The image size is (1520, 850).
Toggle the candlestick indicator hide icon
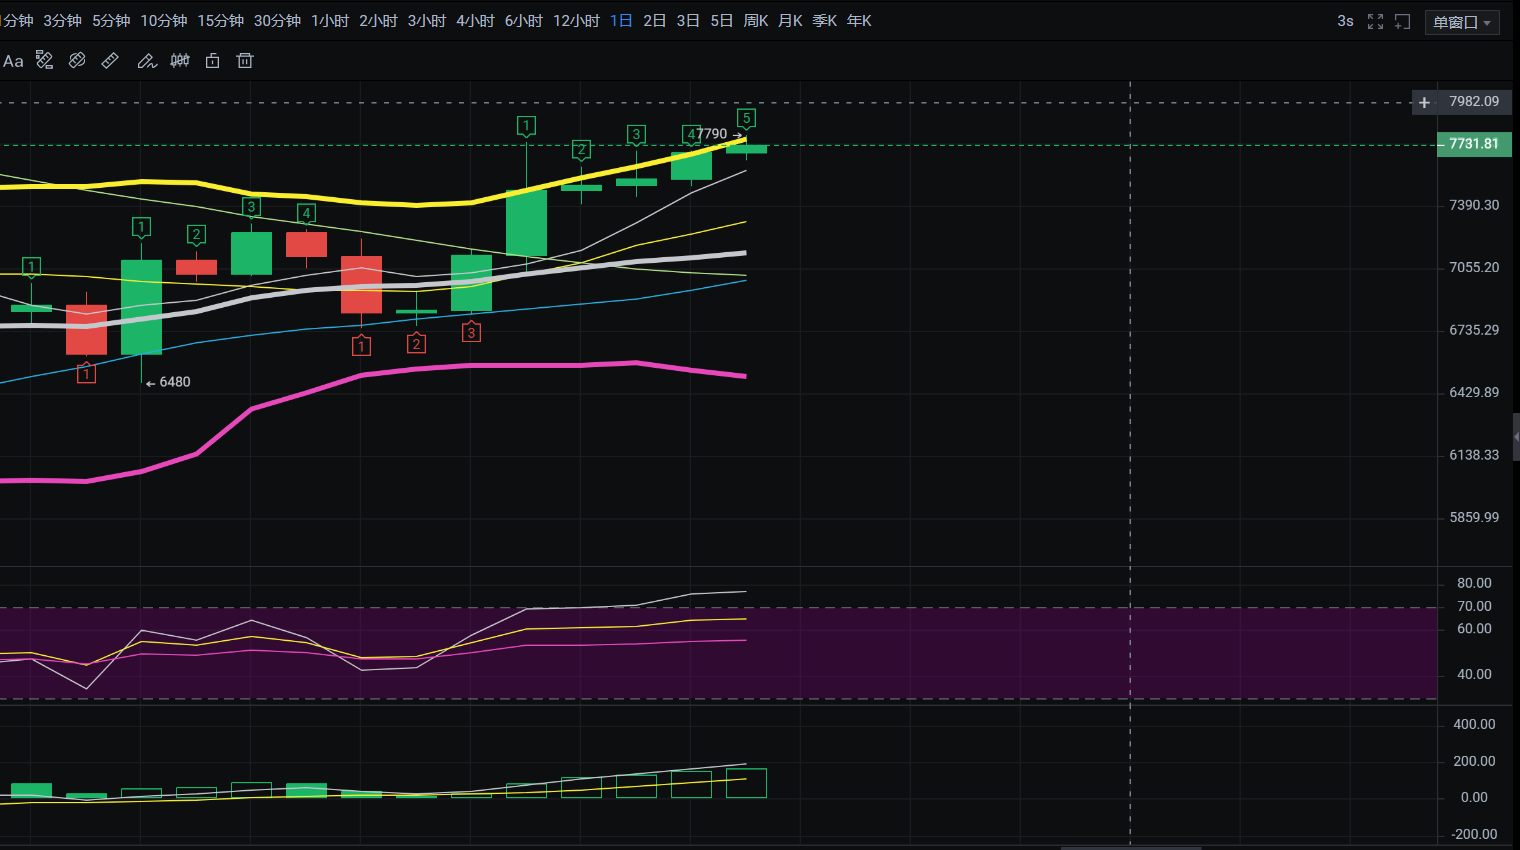click(x=180, y=61)
